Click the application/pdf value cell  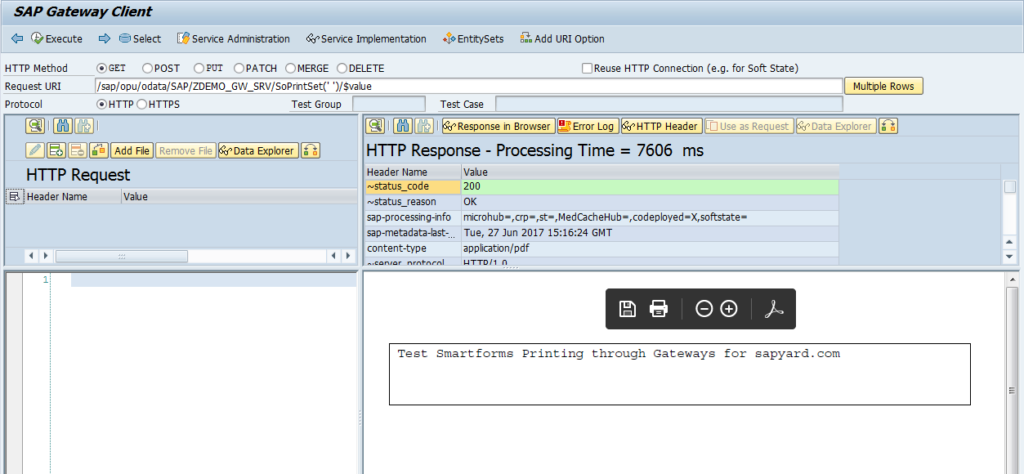[x=650, y=248]
